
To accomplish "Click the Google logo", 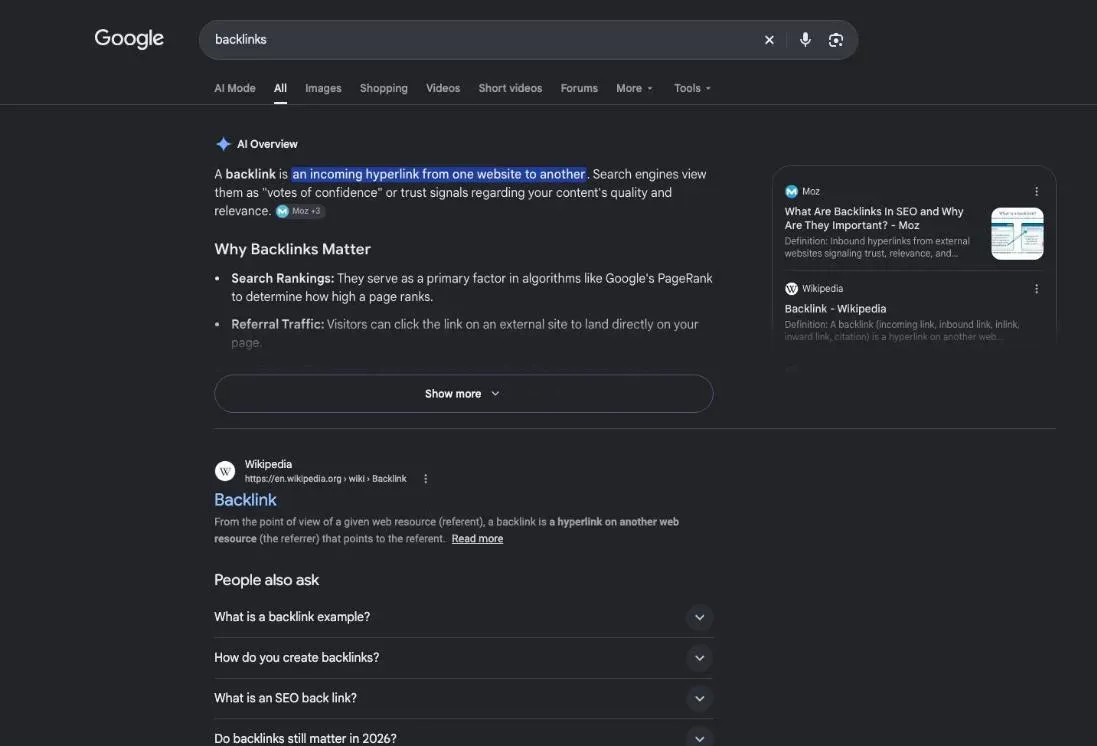I will tap(129, 38).
